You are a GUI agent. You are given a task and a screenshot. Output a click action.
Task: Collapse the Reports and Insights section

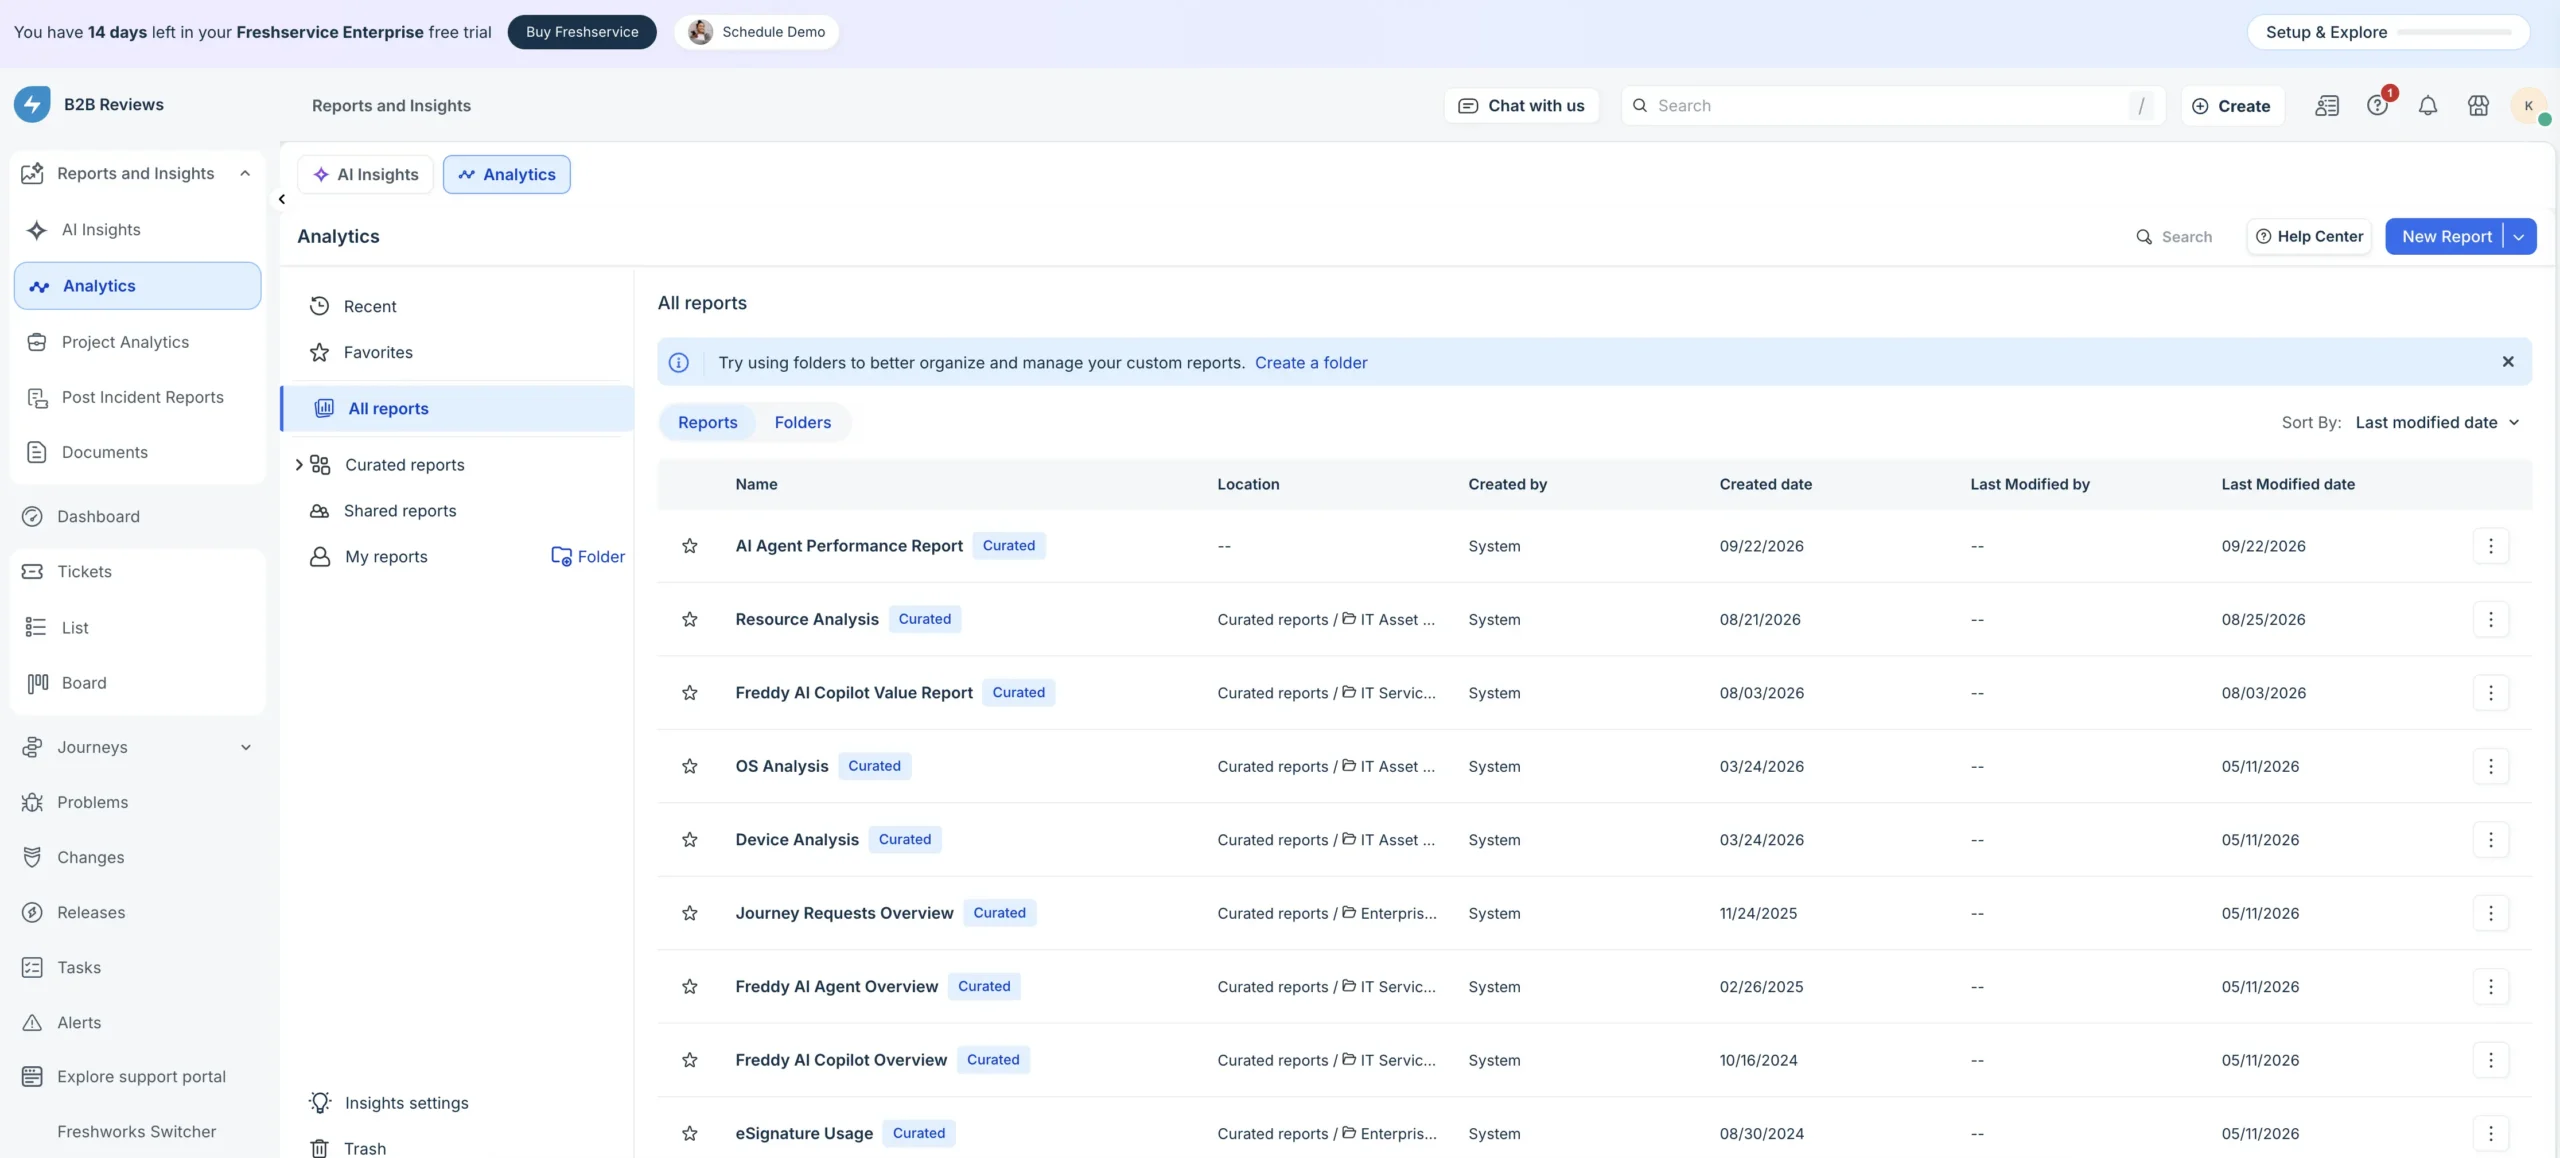245,174
